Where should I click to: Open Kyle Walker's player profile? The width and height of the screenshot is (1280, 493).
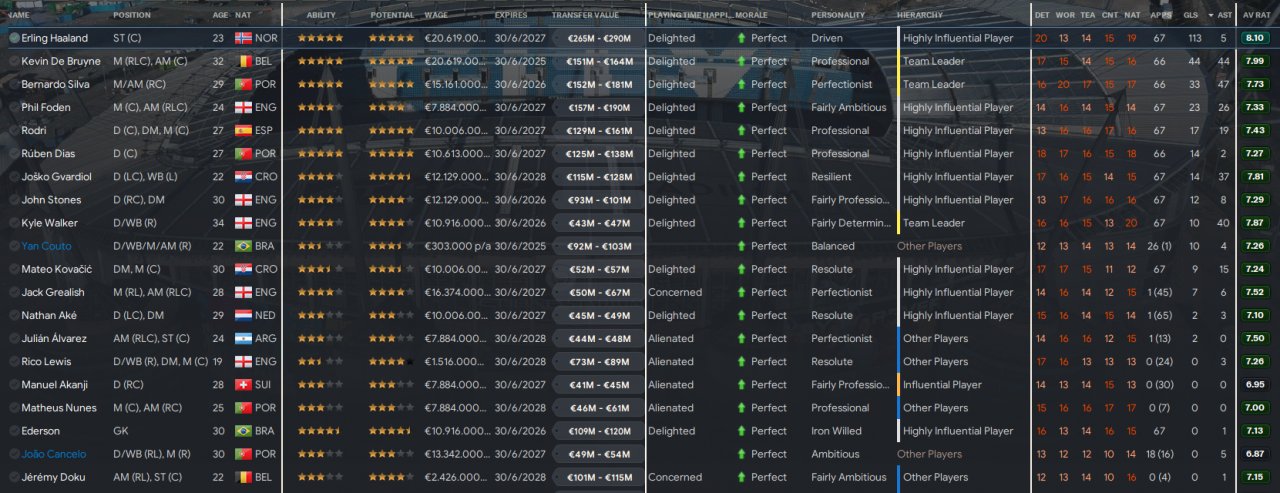point(49,223)
